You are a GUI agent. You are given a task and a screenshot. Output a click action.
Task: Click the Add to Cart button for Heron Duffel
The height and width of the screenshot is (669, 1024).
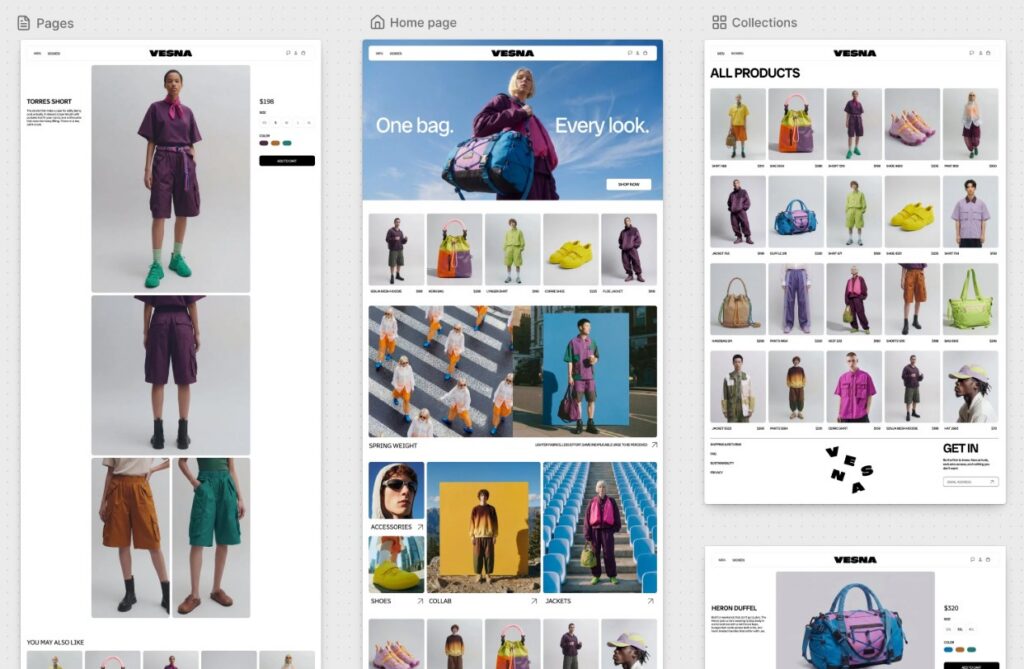point(971,666)
